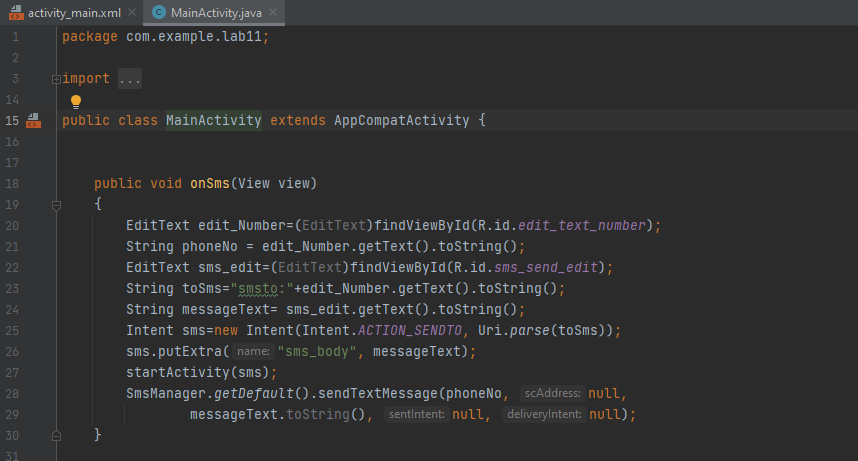
Task: Click the onSms method name
Action: [x=210, y=183]
